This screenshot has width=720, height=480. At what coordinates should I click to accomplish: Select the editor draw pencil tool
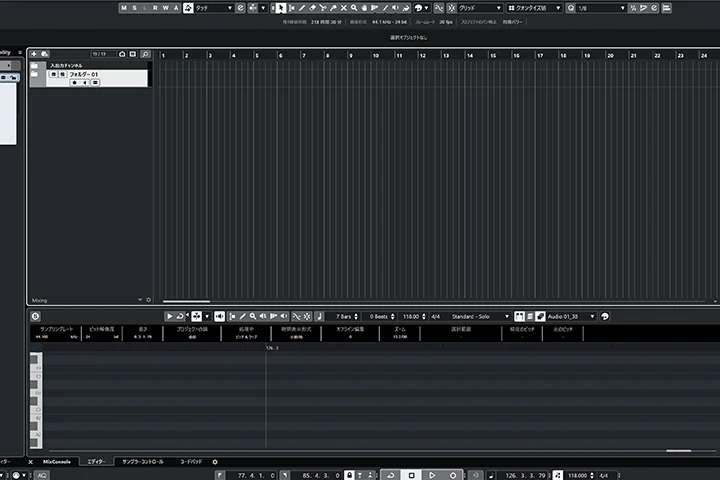[x=242, y=316]
